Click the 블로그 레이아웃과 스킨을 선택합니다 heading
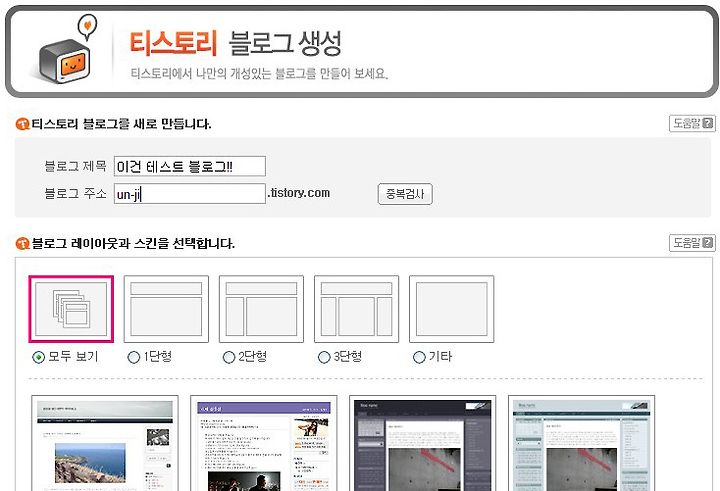720x491 pixels. [133, 243]
